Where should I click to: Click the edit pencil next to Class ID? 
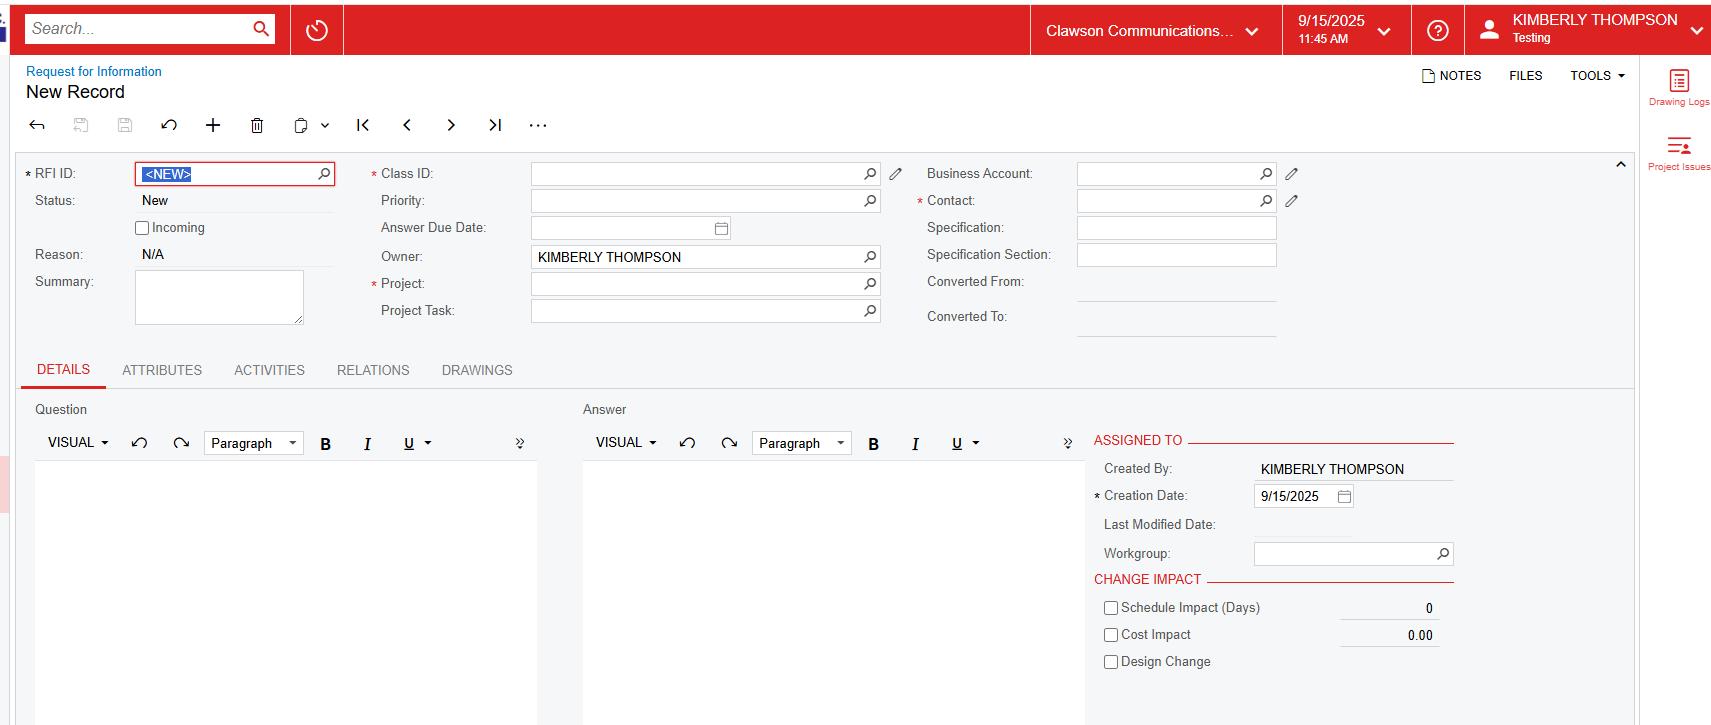click(896, 174)
